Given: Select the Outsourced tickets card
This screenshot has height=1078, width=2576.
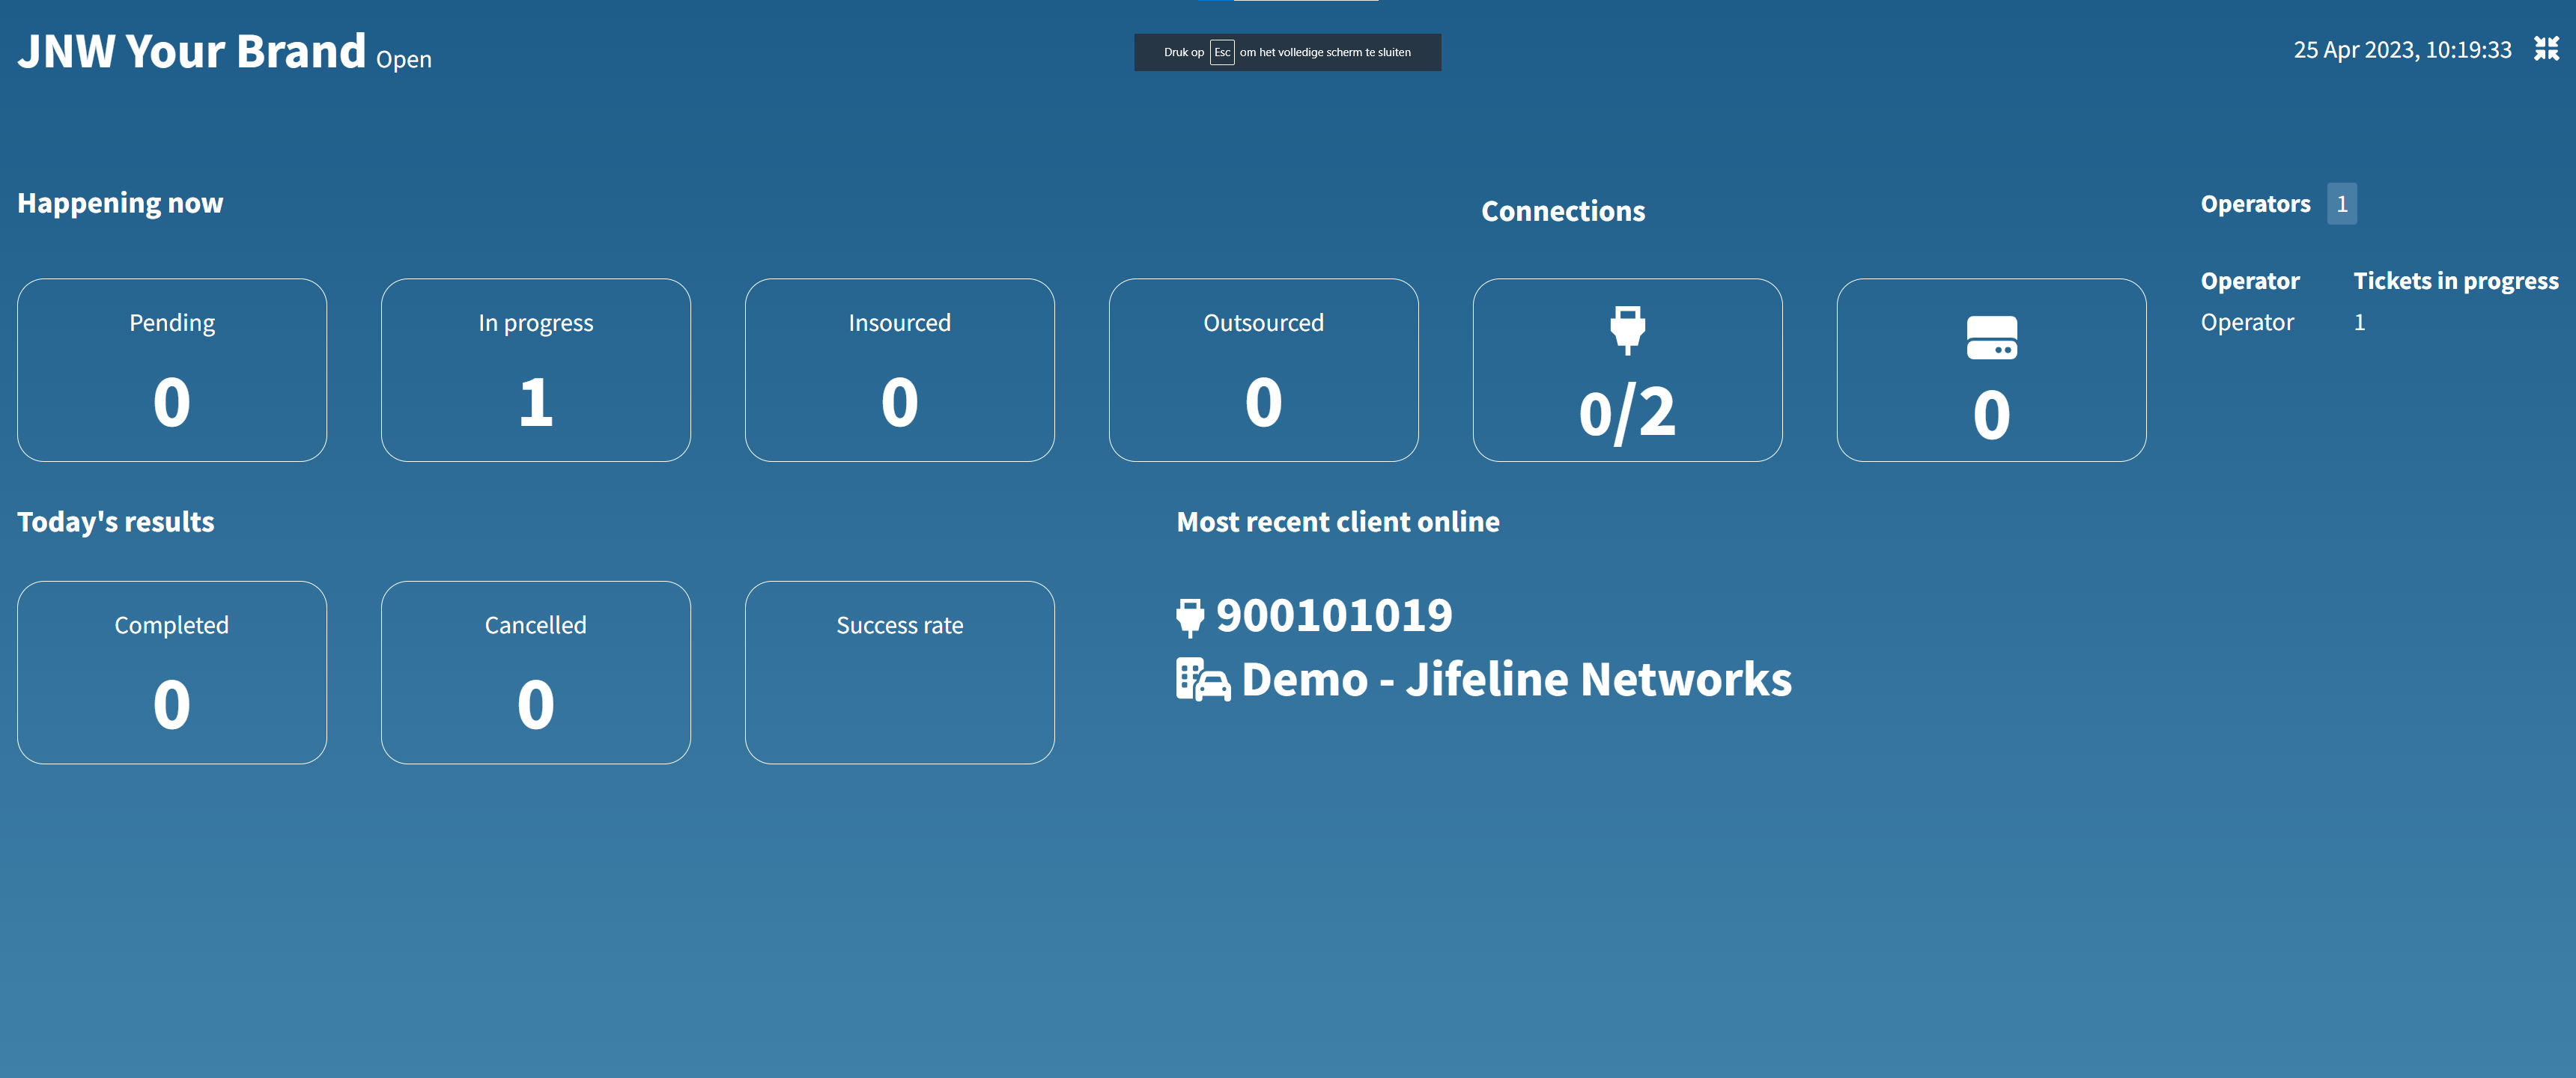Looking at the screenshot, I should tap(1263, 370).
